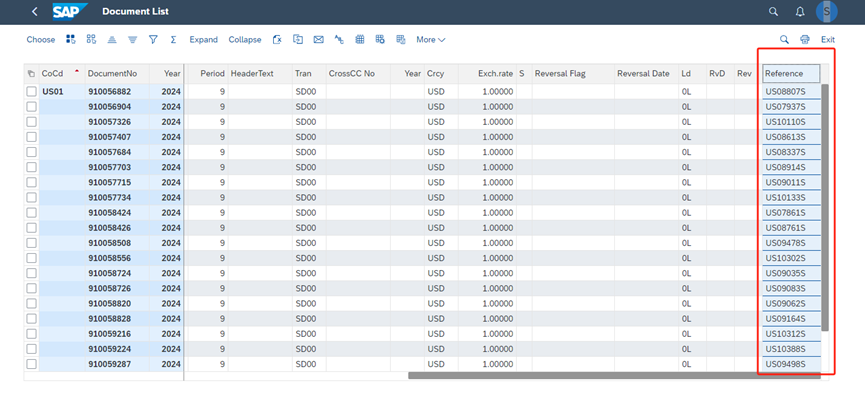Open the user profile avatar menu
The height and width of the screenshot is (404, 865).
pos(828,12)
